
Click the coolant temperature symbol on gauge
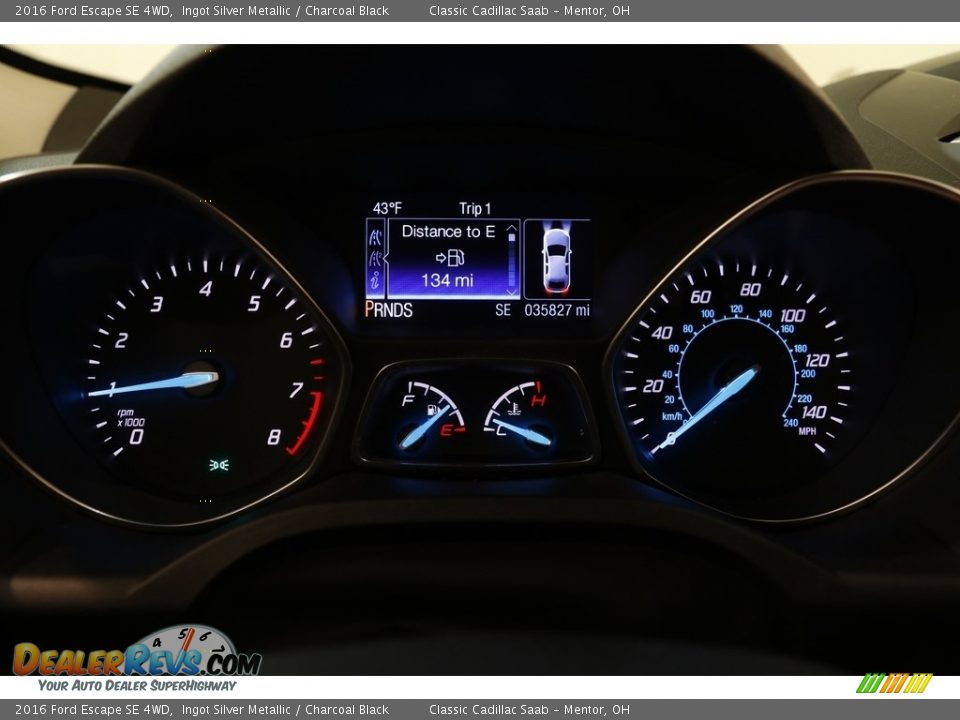pos(512,408)
